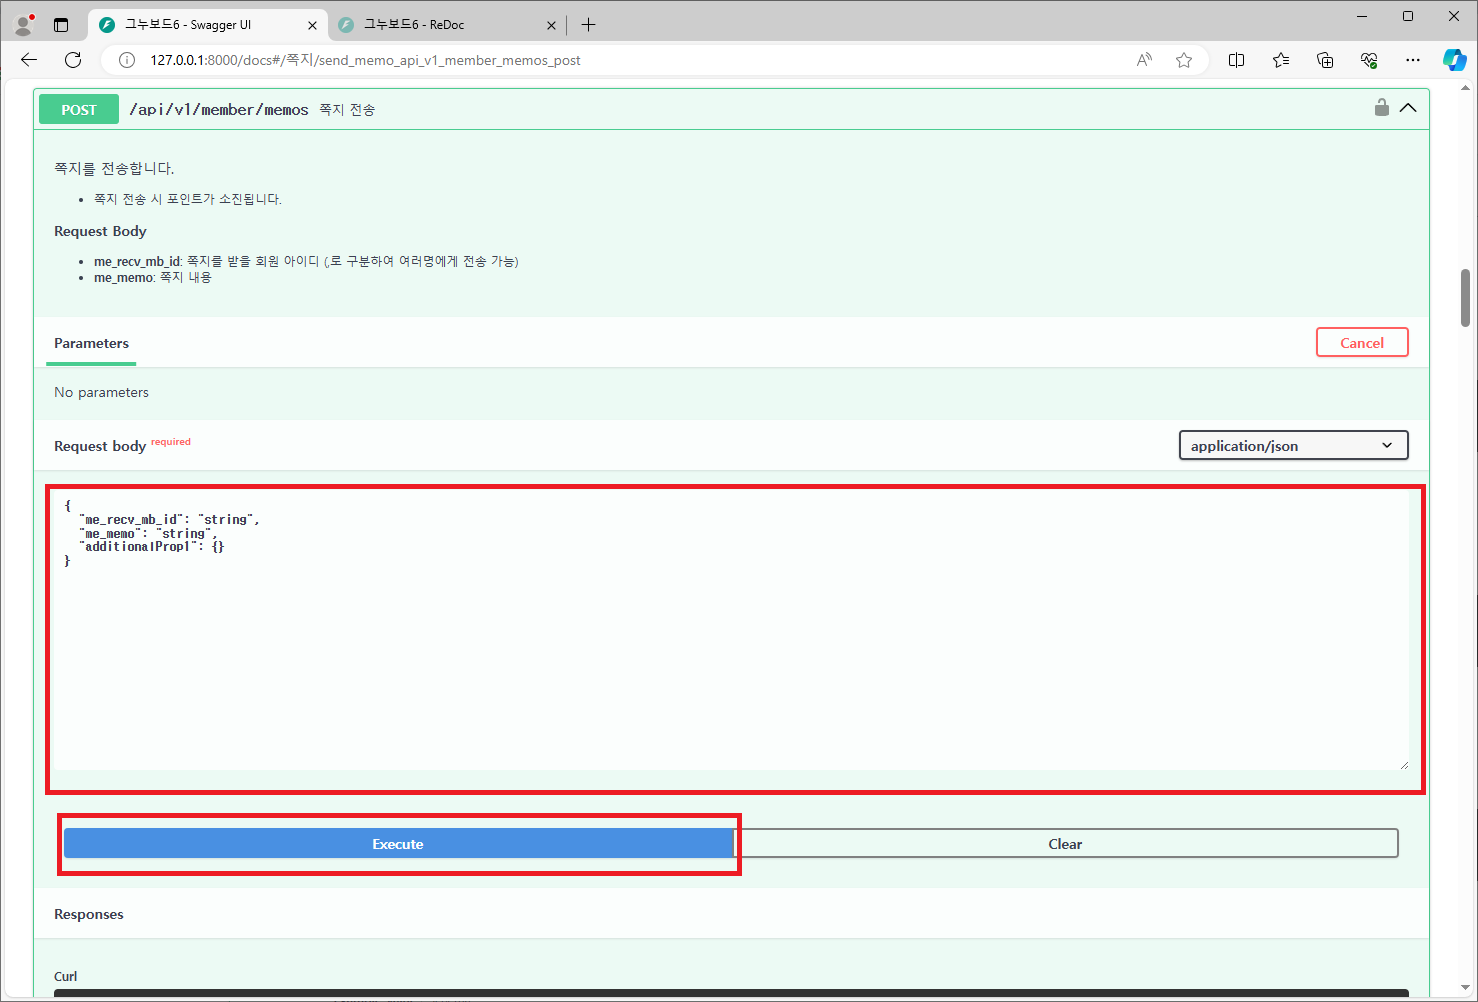Reload the current page
The width and height of the screenshot is (1478, 1002).
pos(73,60)
